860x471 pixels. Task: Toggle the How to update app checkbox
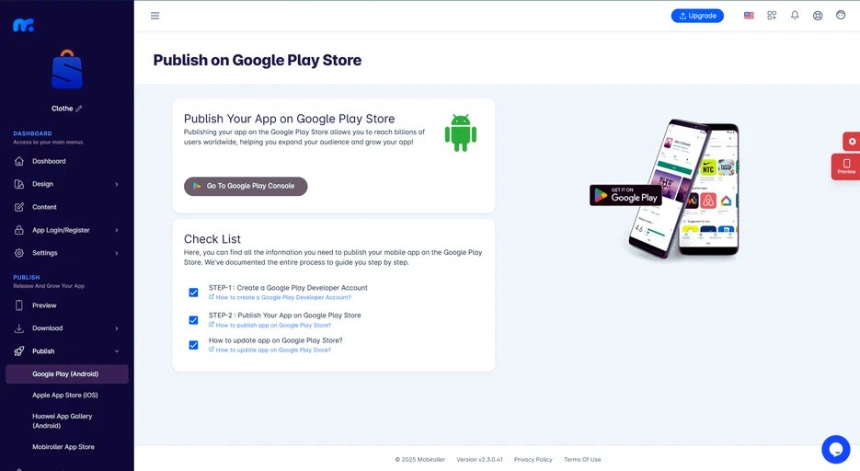[194, 345]
